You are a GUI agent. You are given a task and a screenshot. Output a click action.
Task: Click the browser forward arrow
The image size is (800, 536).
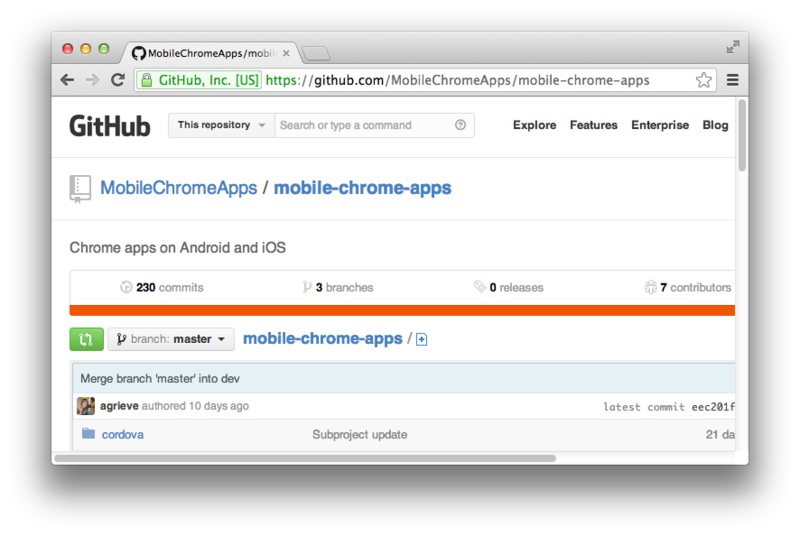click(92, 80)
